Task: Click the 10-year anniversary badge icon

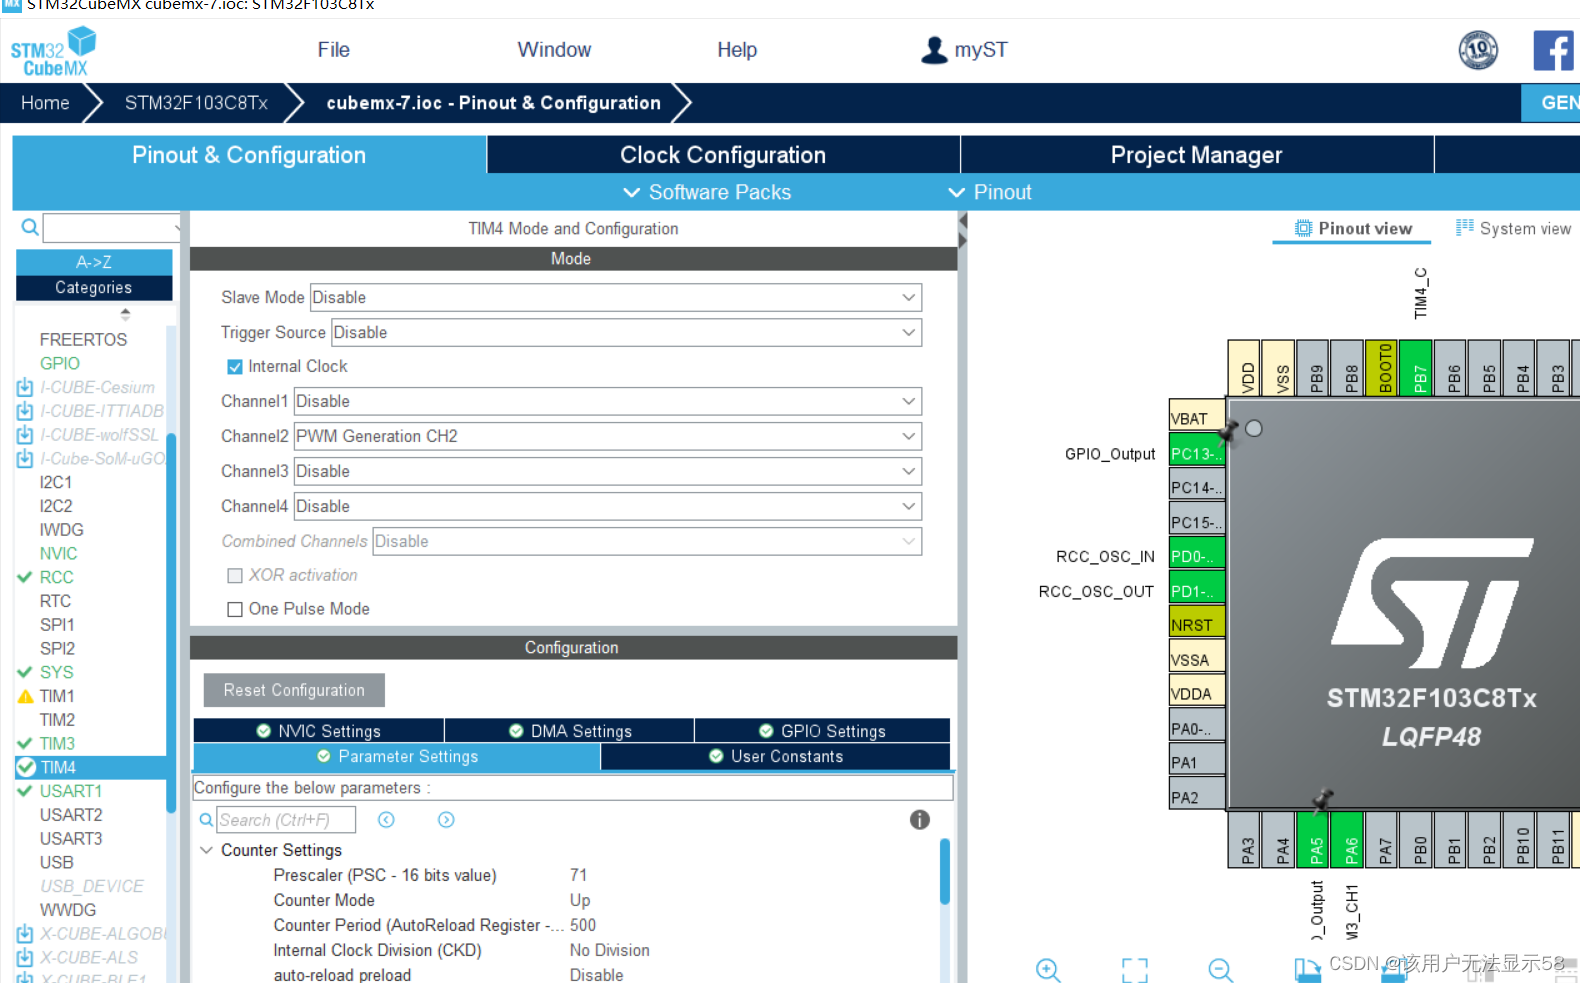Action: coord(1478,50)
